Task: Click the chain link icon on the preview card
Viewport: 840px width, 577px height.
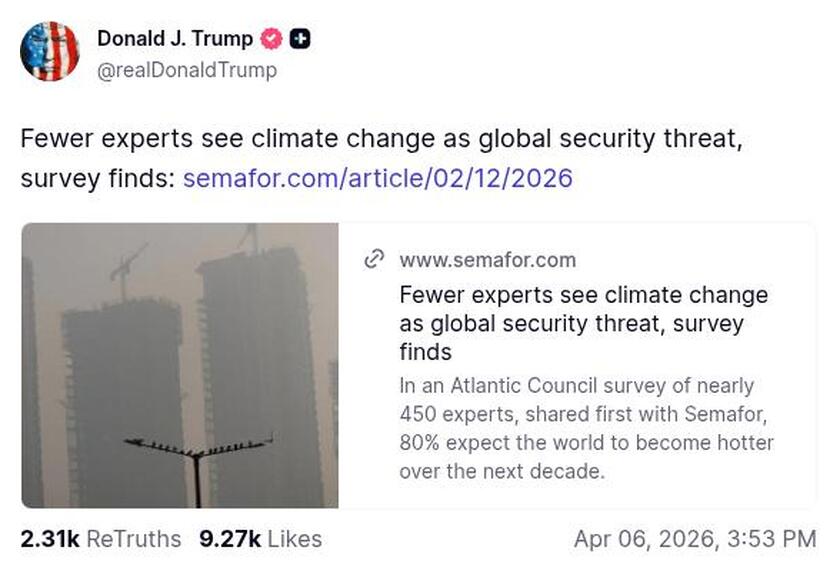Action: (376, 260)
